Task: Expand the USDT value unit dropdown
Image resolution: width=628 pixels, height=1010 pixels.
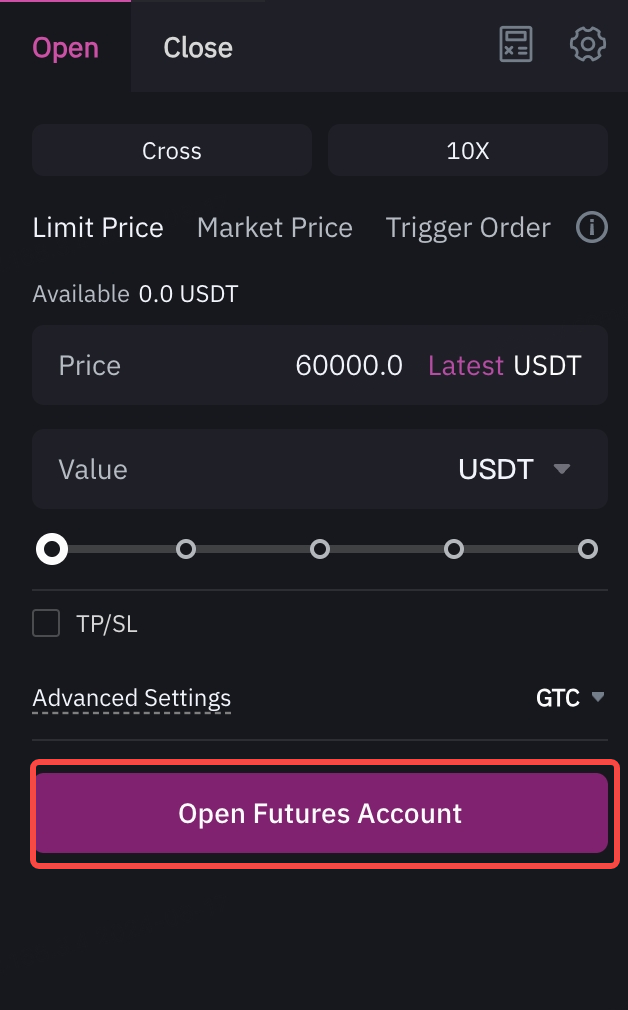Action: 515,469
